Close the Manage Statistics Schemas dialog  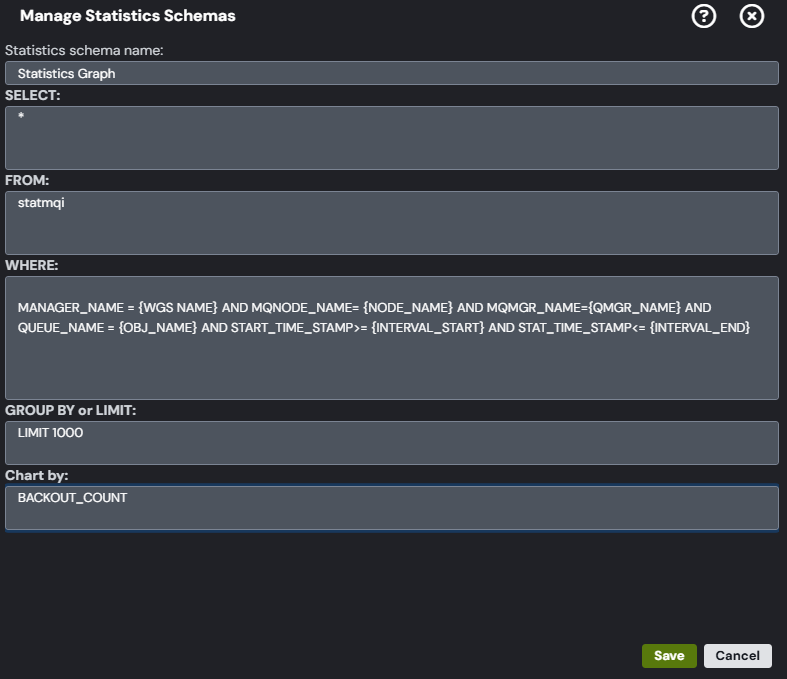pos(751,16)
